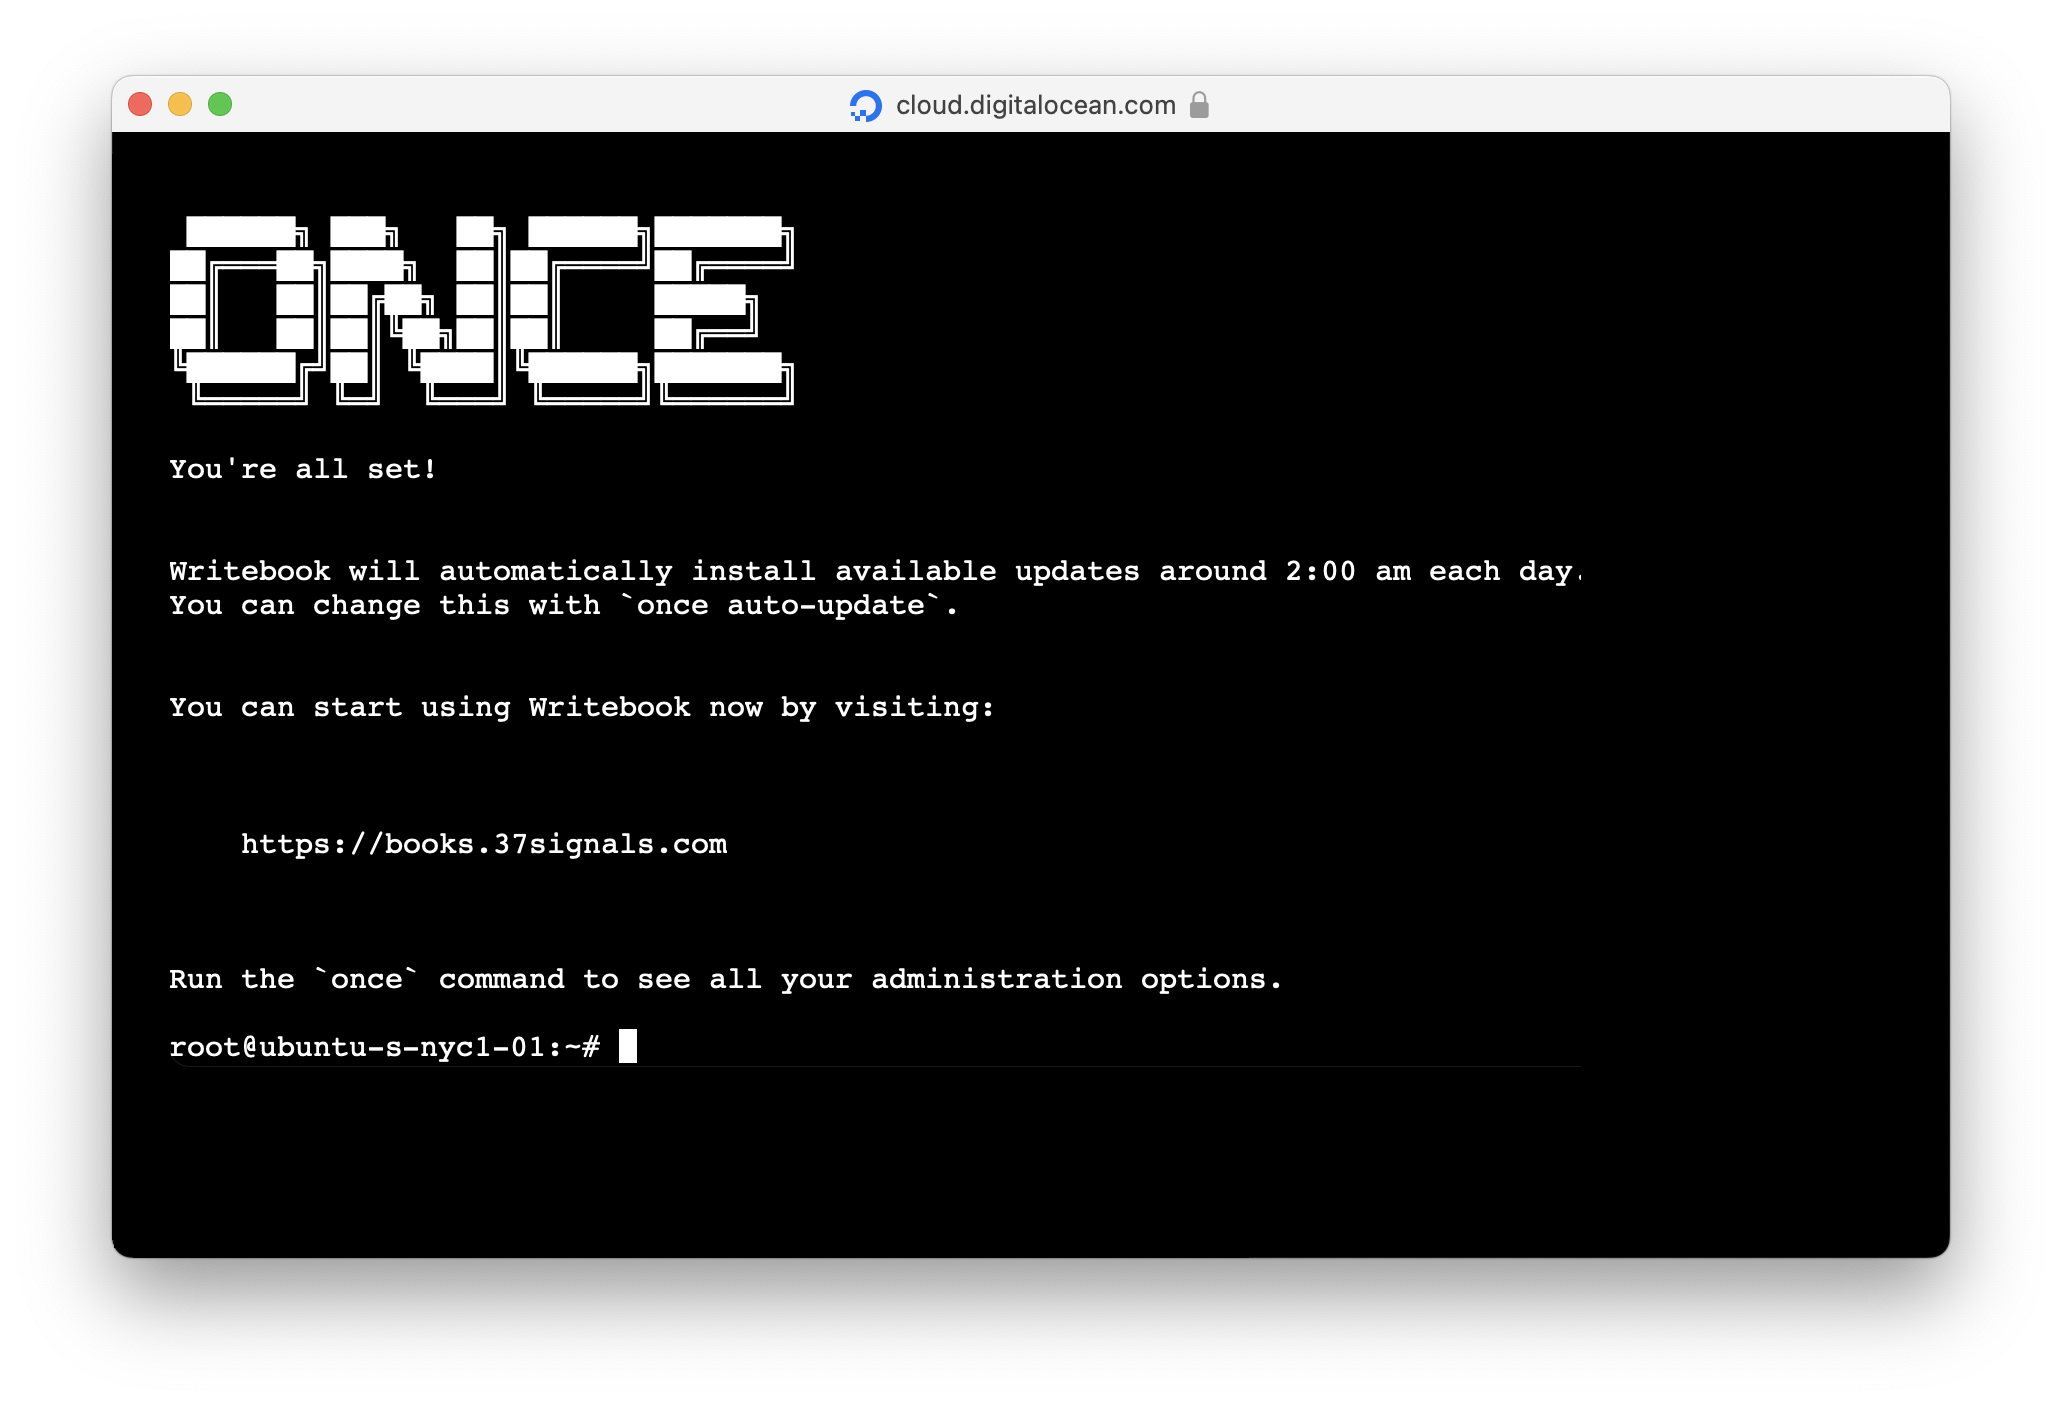Screen dimensions: 2062x1406
Task: Click the blinking terminal cursor block
Action: (x=628, y=1046)
